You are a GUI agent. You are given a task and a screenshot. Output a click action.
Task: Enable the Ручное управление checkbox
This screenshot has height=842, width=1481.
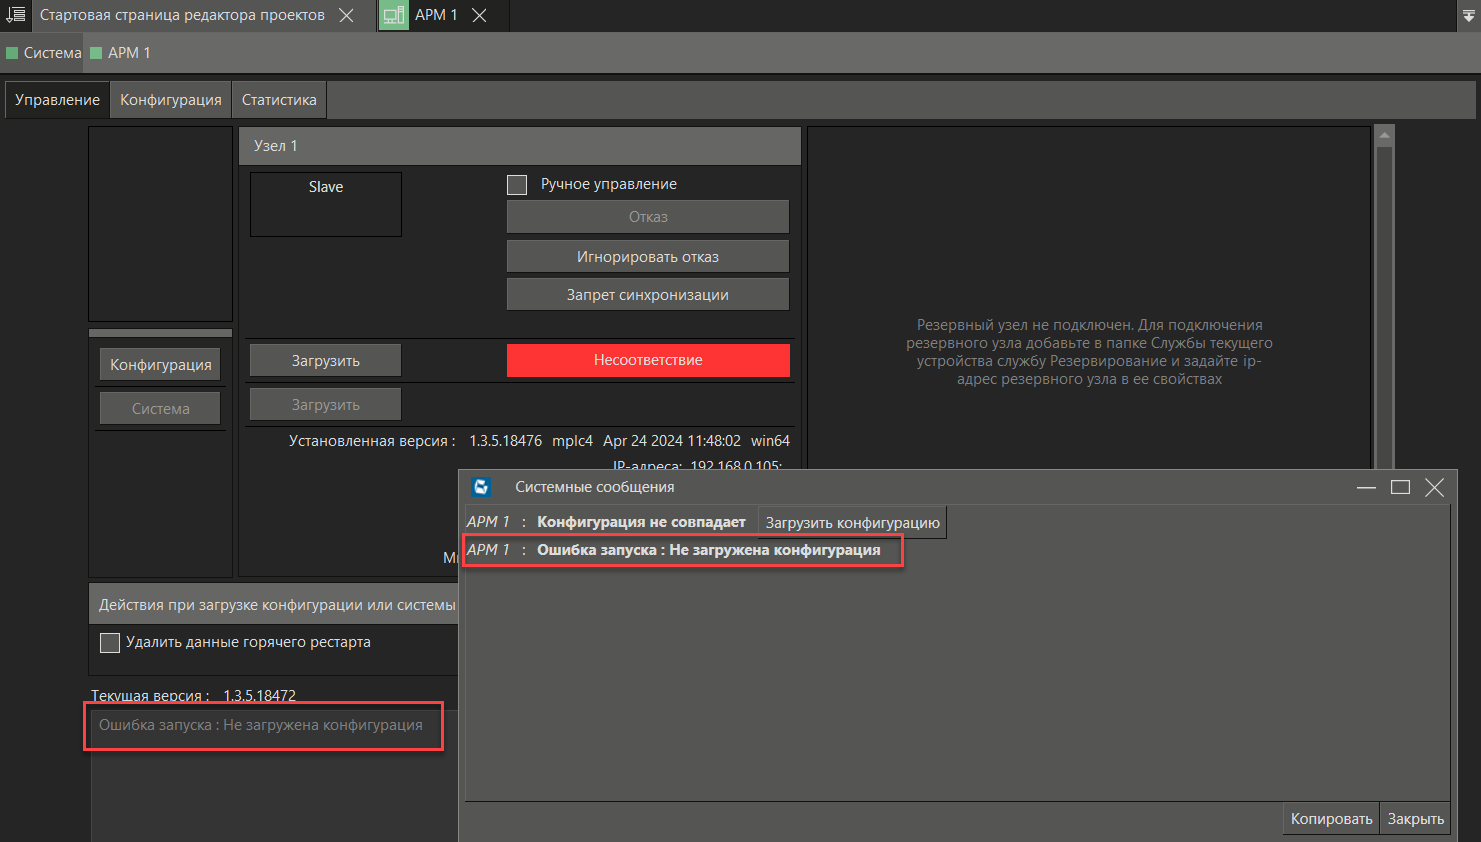coord(517,185)
